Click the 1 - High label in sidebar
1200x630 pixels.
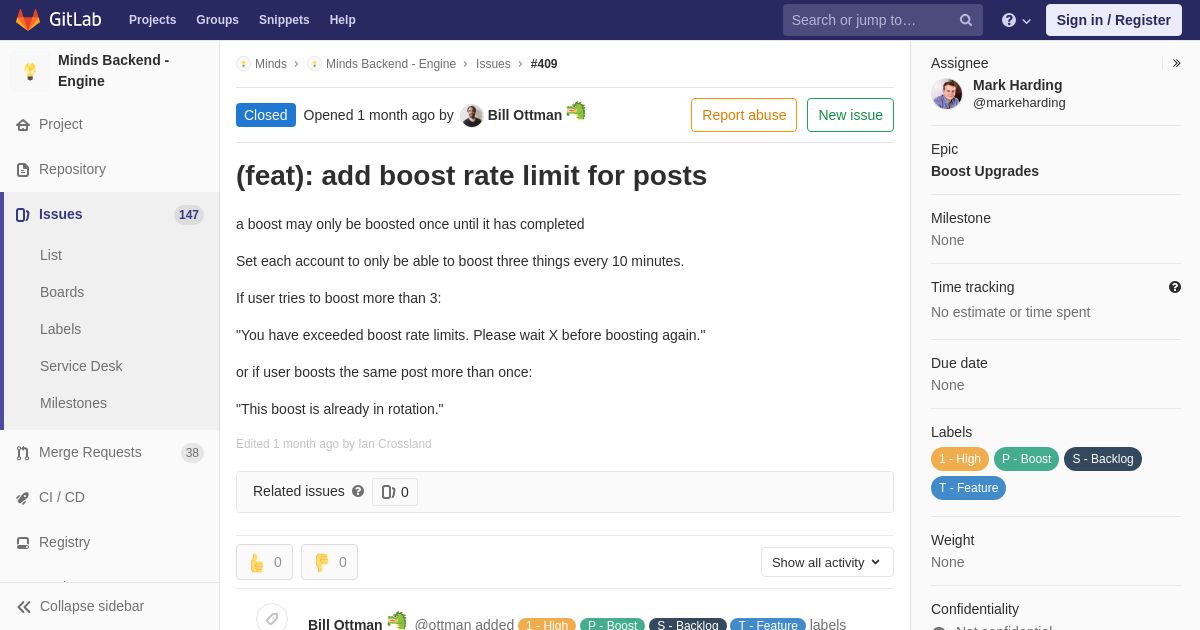pyautogui.click(x=960, y=459)
